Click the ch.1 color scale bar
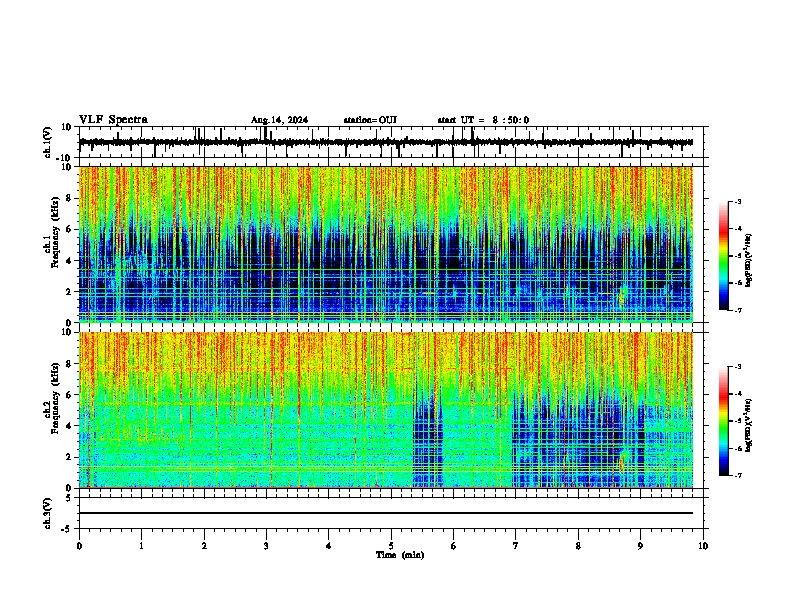 coord(724,256)
